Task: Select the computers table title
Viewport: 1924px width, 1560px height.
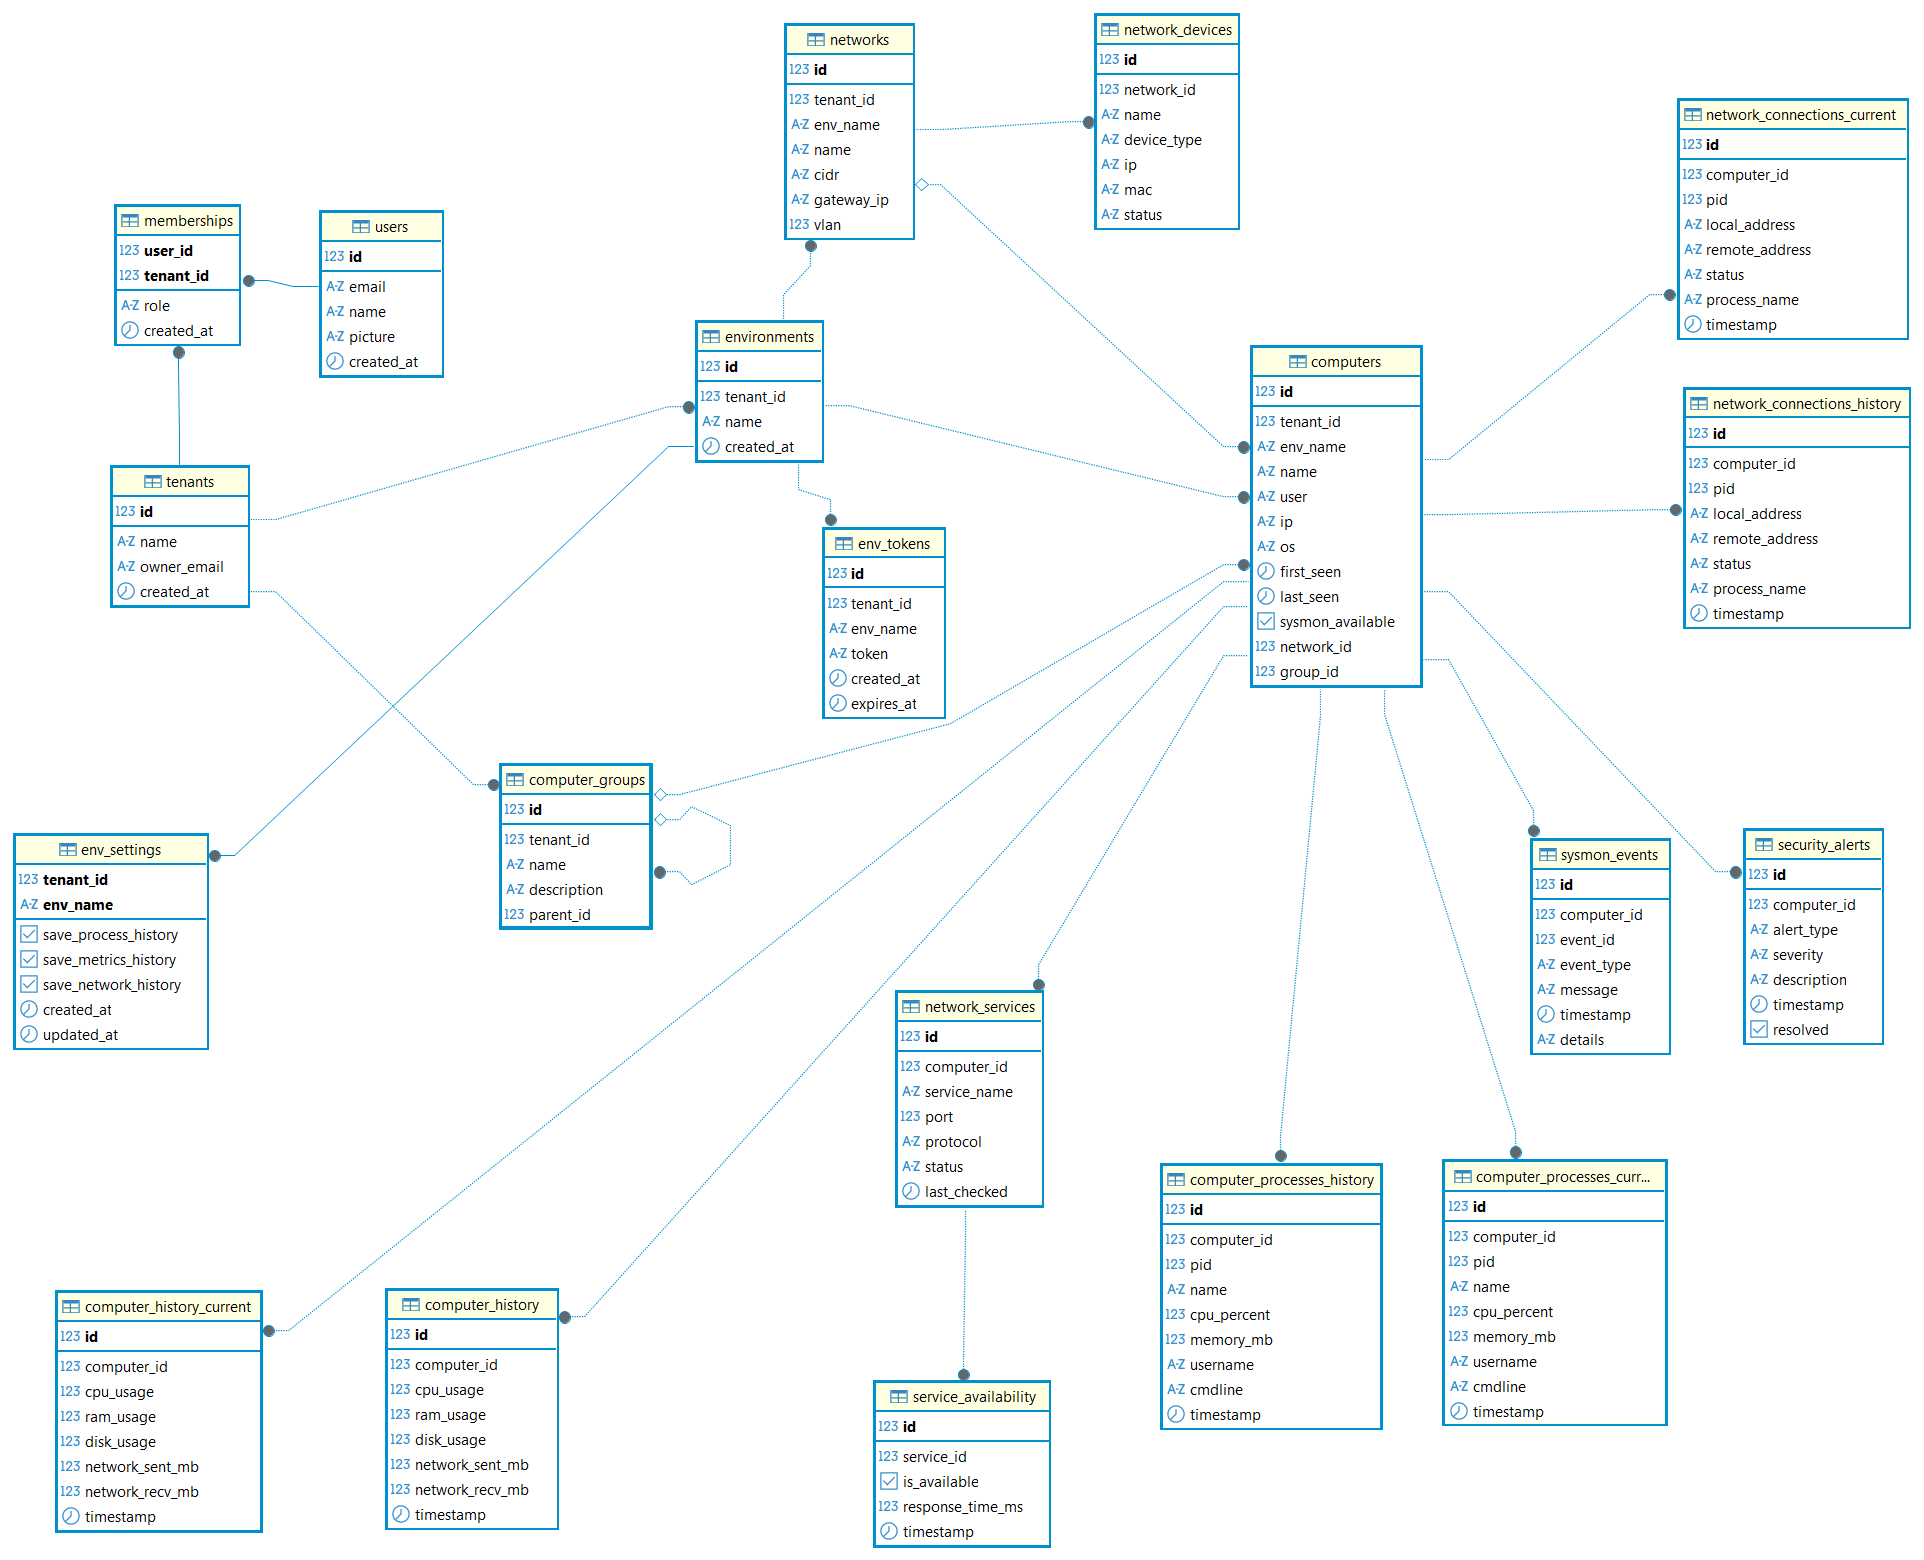Action: tap(1346, 362)
